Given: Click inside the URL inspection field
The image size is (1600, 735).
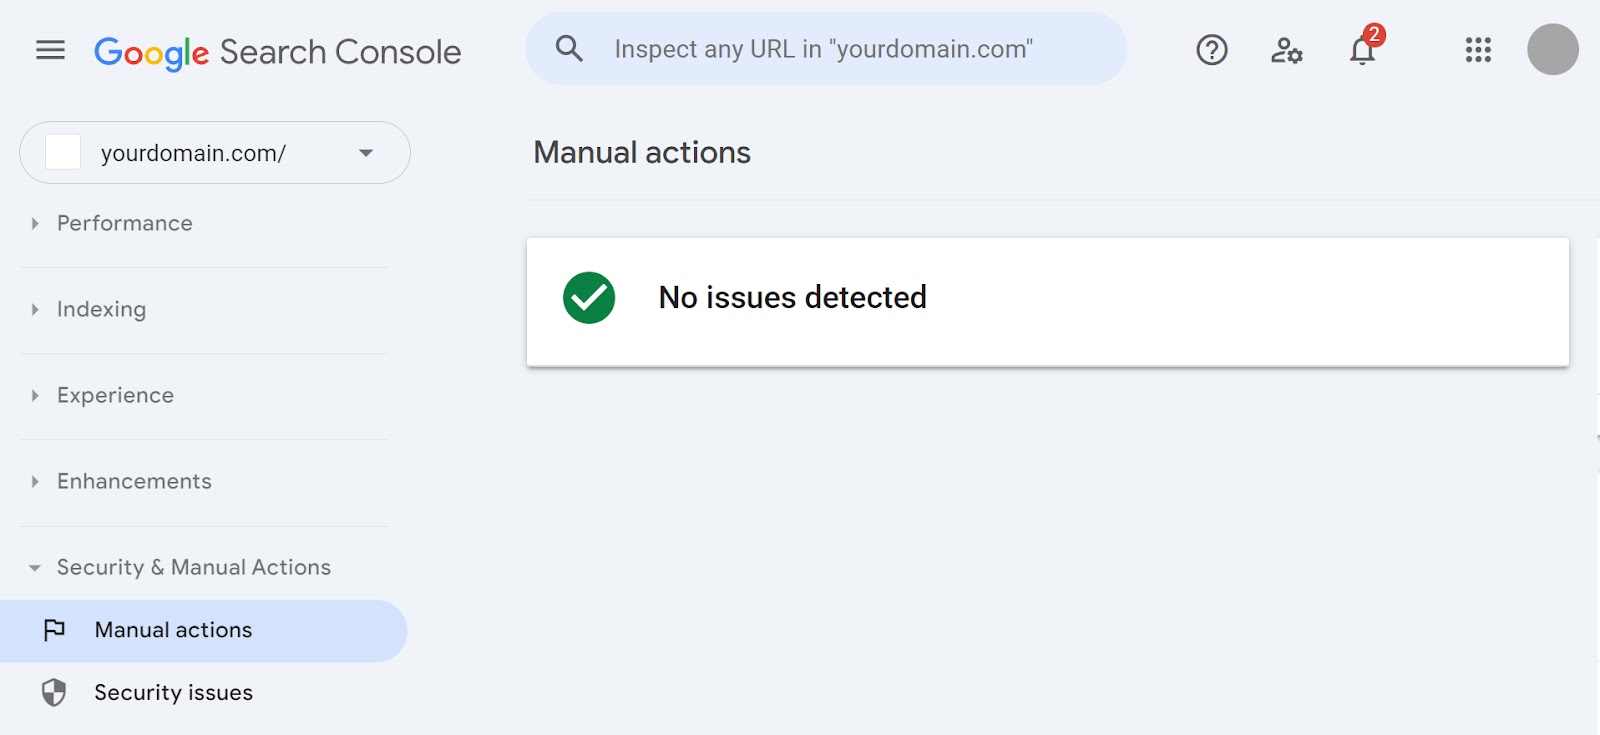Looking at the screenshot, I should pos(825,48).
